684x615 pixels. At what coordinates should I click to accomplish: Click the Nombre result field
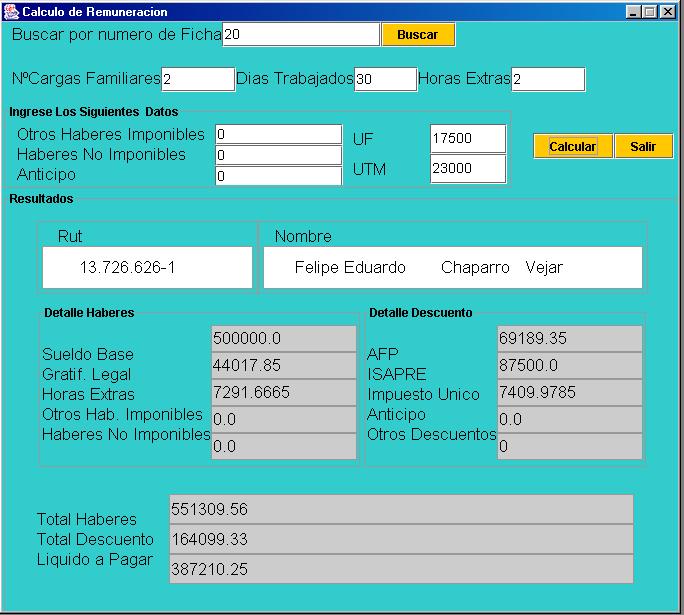(452, 268)
